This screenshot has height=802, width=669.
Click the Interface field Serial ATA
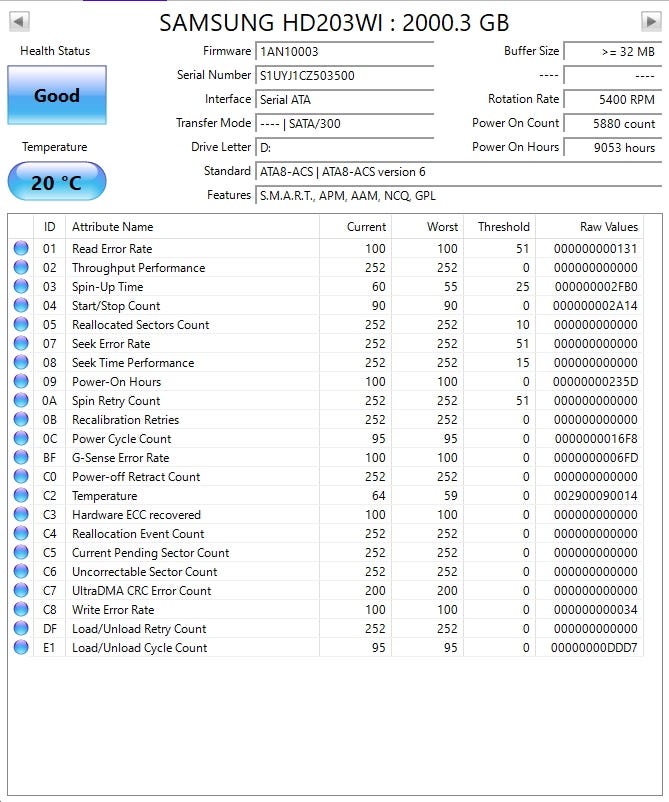pos(344,99)
